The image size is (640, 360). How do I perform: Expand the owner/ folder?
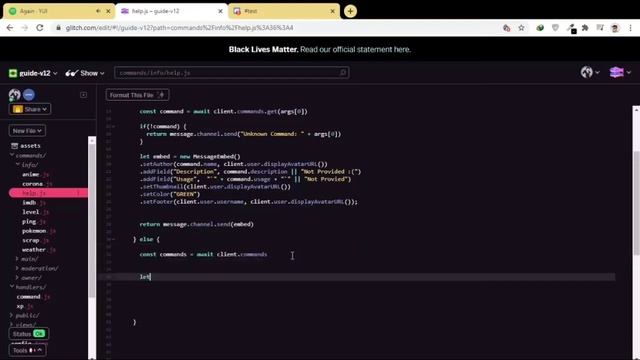point(29,278)
